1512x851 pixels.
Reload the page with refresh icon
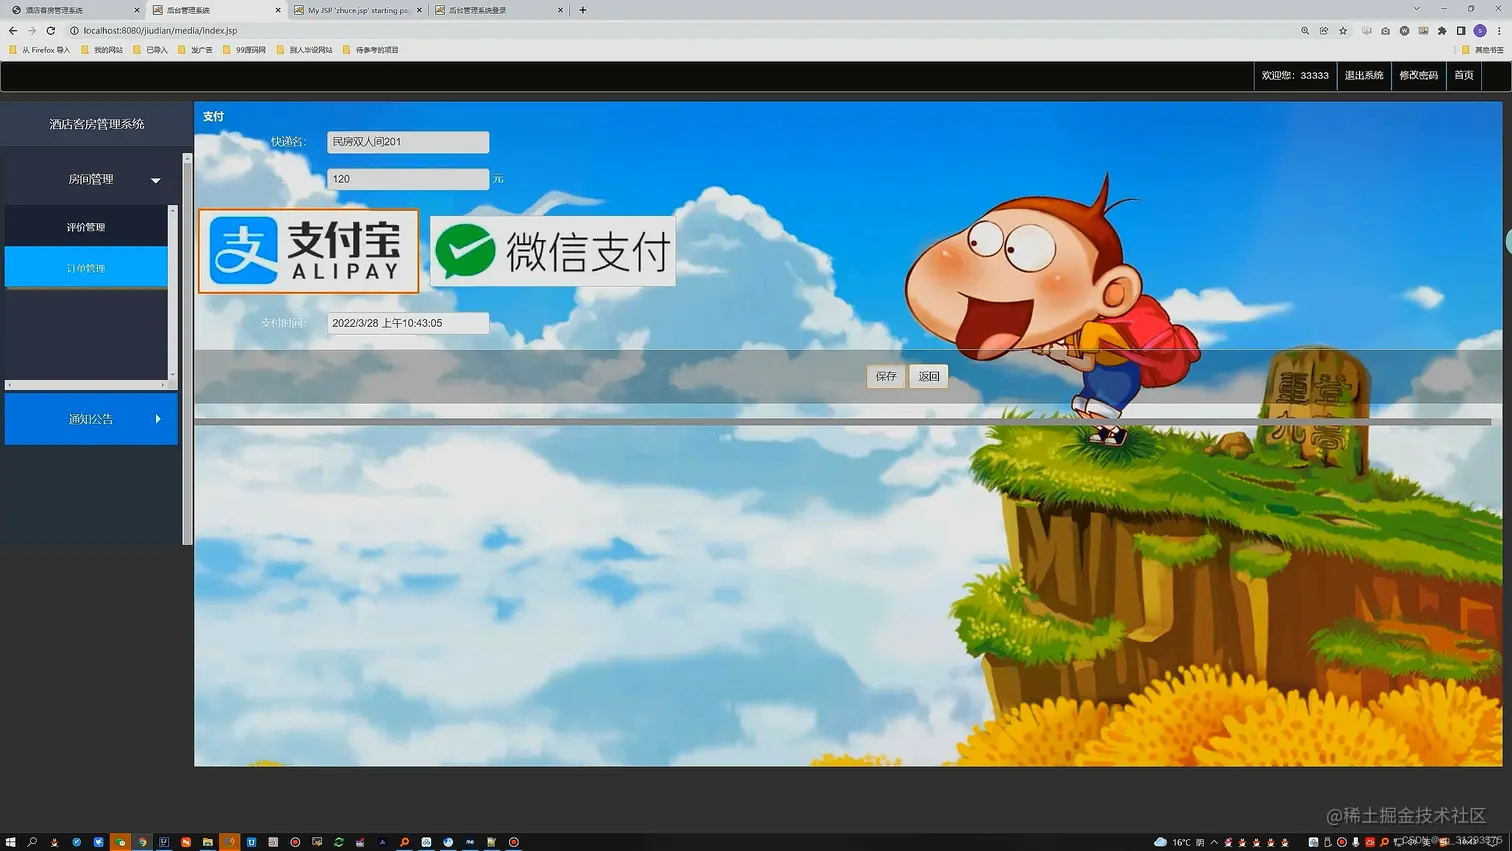point(50,31)
